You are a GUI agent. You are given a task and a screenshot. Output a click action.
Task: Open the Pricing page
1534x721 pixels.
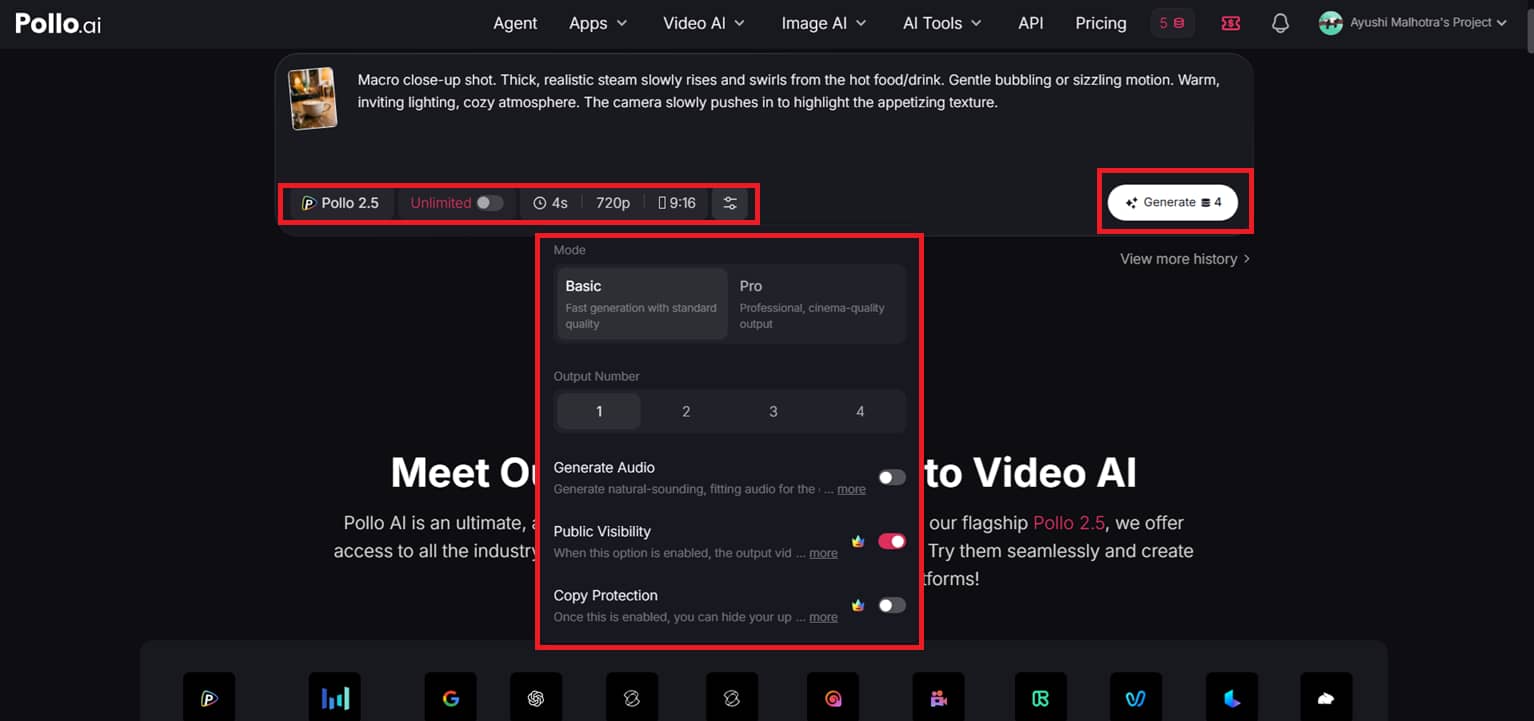coord(1101,23)
